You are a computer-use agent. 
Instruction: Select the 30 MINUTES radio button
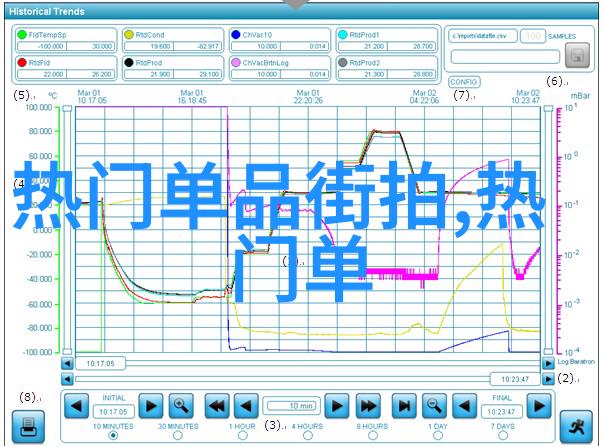pos(178,435)
